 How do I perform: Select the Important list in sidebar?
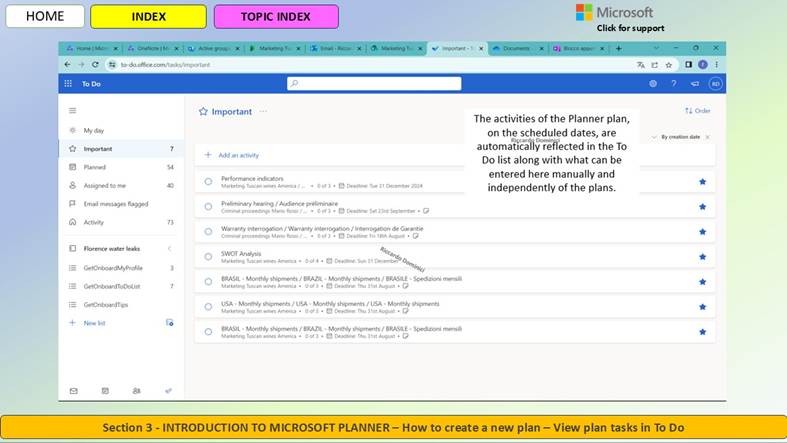pyautogui.click(x=121, y=149)
